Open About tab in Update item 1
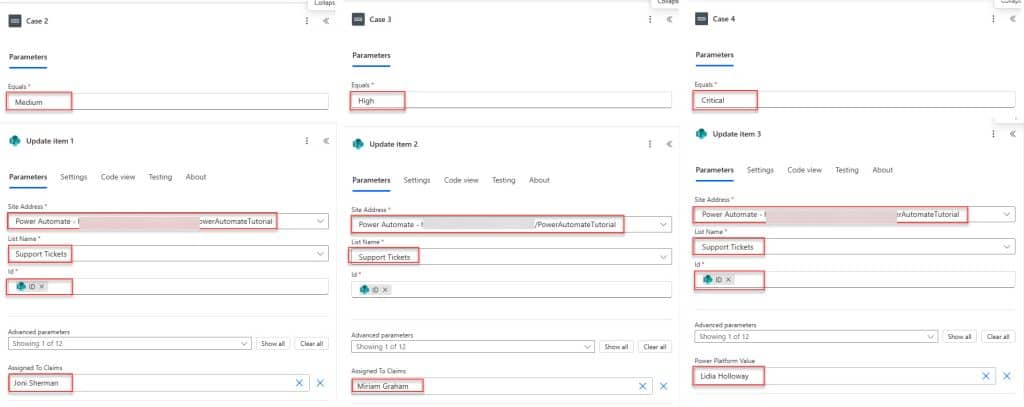1024x407 pixels. pos(196,177)
